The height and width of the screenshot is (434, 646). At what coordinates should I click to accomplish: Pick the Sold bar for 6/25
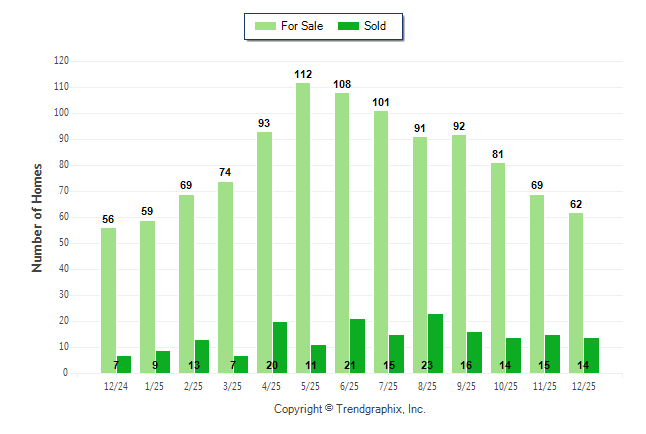(x=357, y=345)
